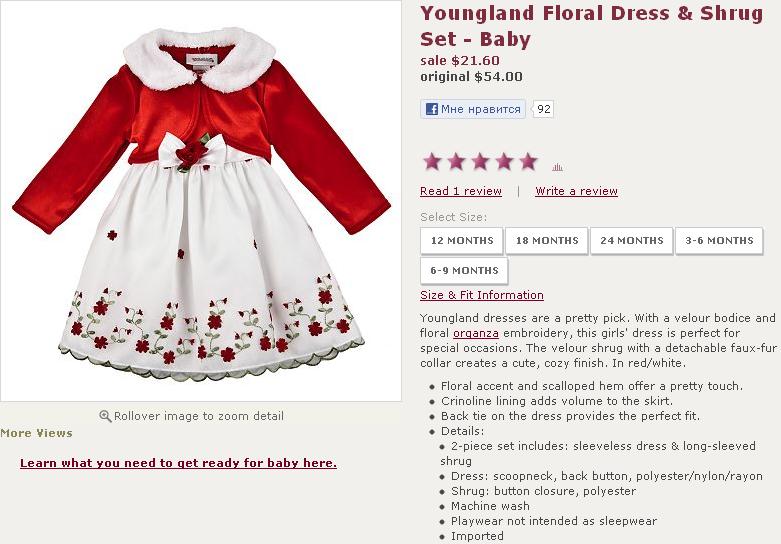The width and height of the screenshot is (781, 544).
Task: Open the rating breakdown bar chart icon
Action: (557, 167)
